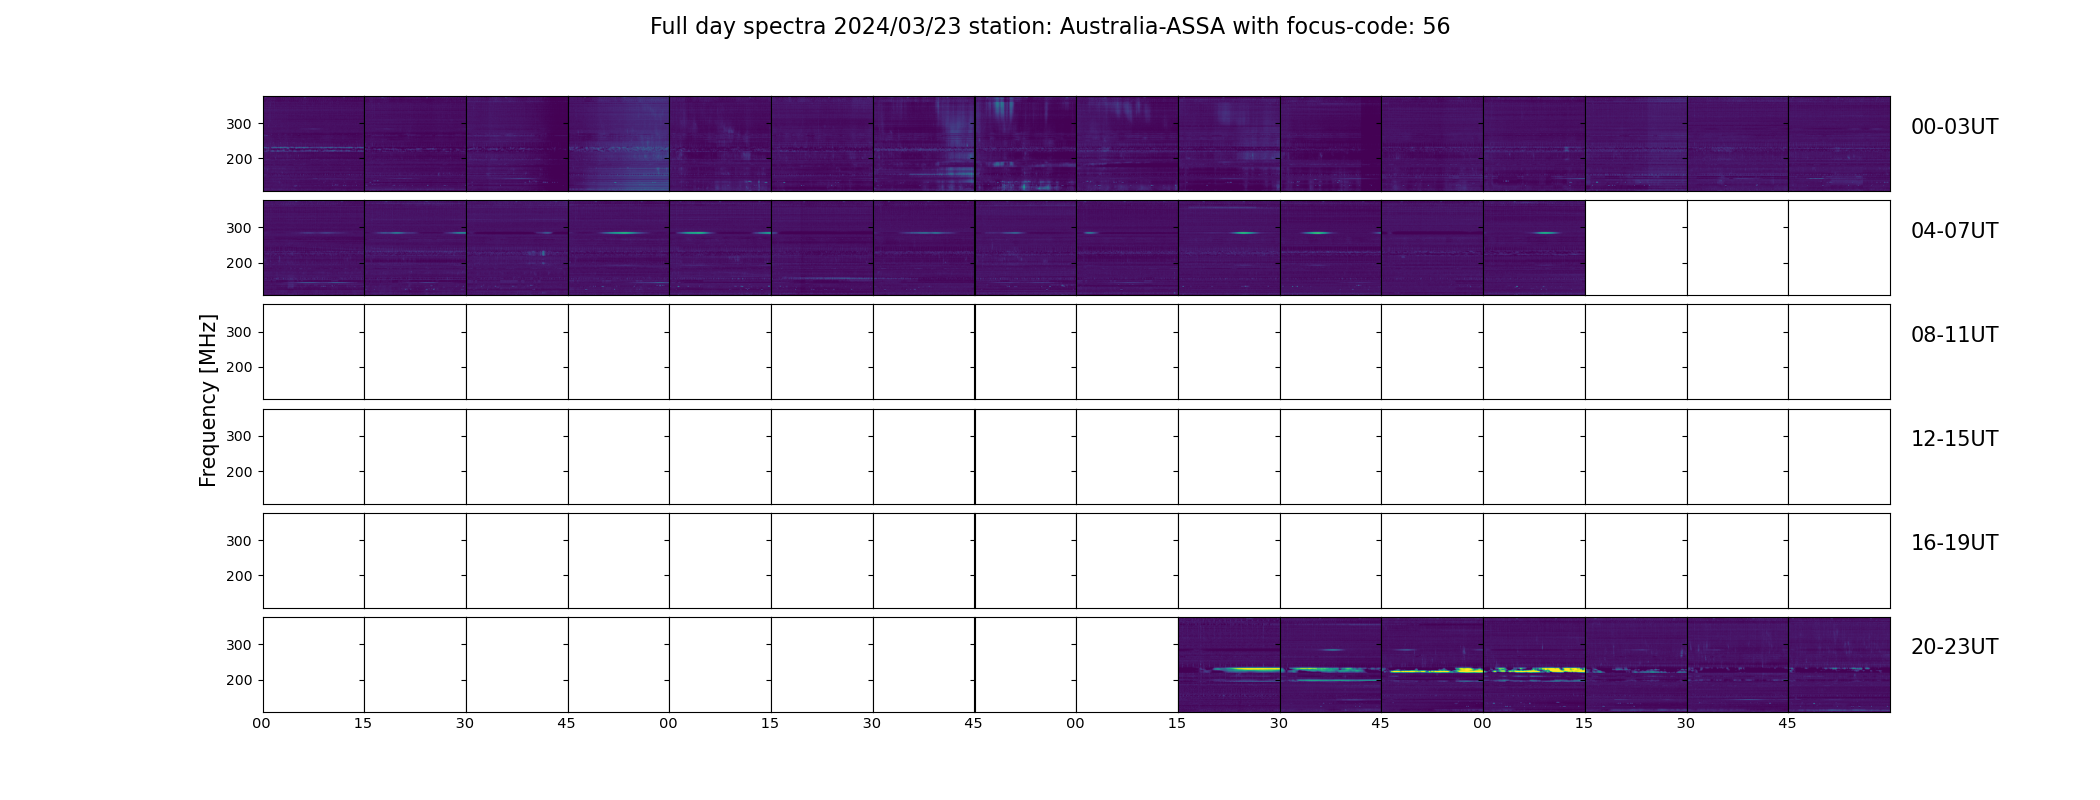Select the 20-23UT row label
This screenshot has height=800, width=2100.
1954,647
